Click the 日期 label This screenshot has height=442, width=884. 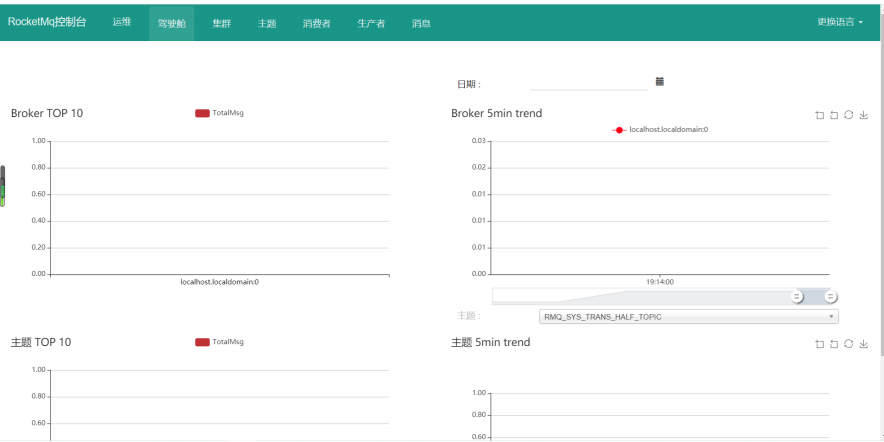pyautogui.click(x=468, y=85)
